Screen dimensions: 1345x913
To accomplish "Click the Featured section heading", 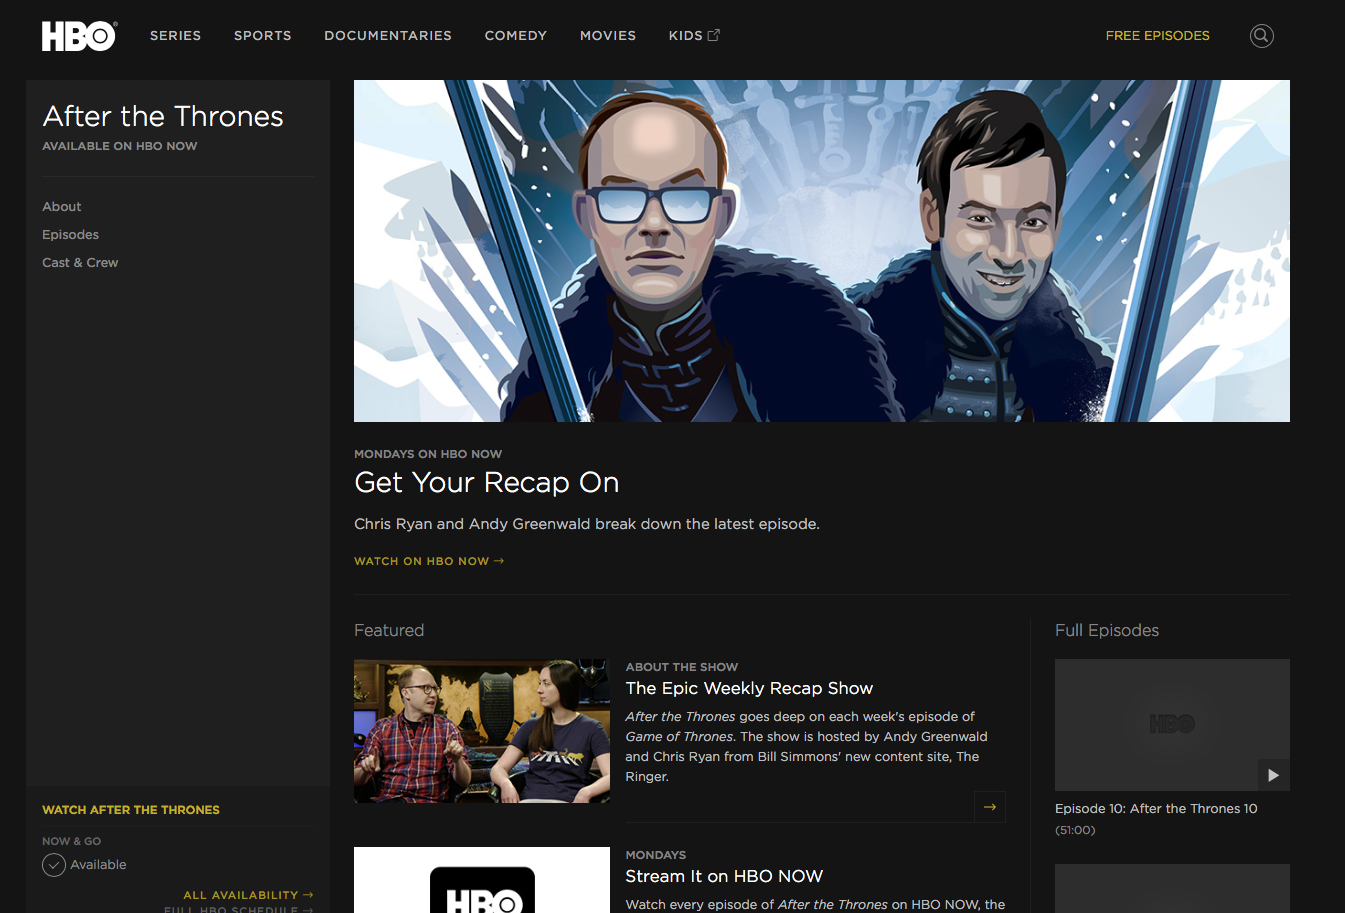I will tap(389, 630).
